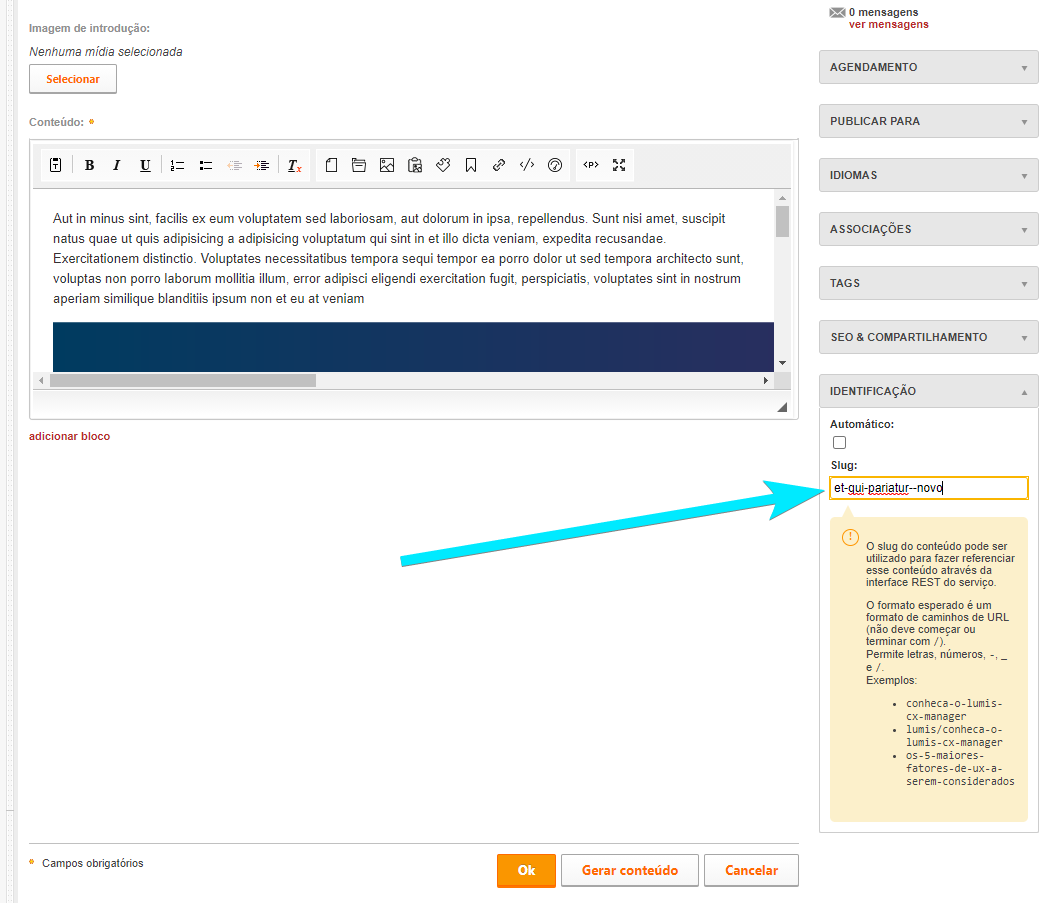Expand the SEO & Compartilhamento panel

click(x=928, y=337)
